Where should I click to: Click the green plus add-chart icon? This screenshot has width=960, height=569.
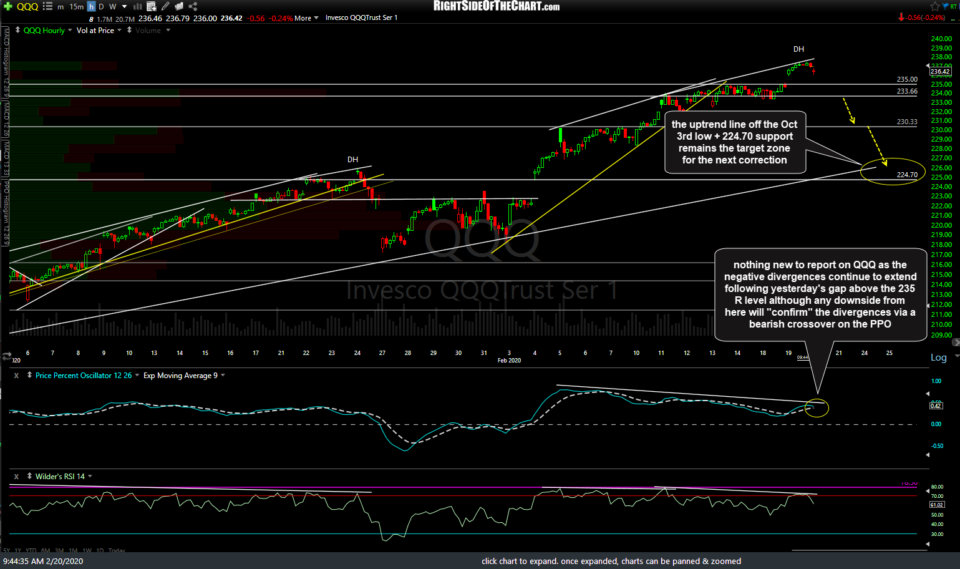click(8, 6)
